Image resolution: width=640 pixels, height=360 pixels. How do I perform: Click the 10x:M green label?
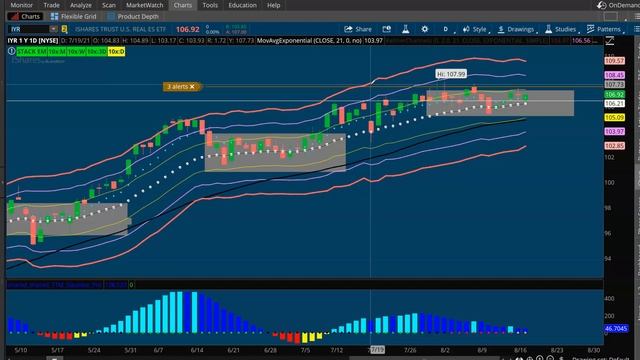[57, 52]
